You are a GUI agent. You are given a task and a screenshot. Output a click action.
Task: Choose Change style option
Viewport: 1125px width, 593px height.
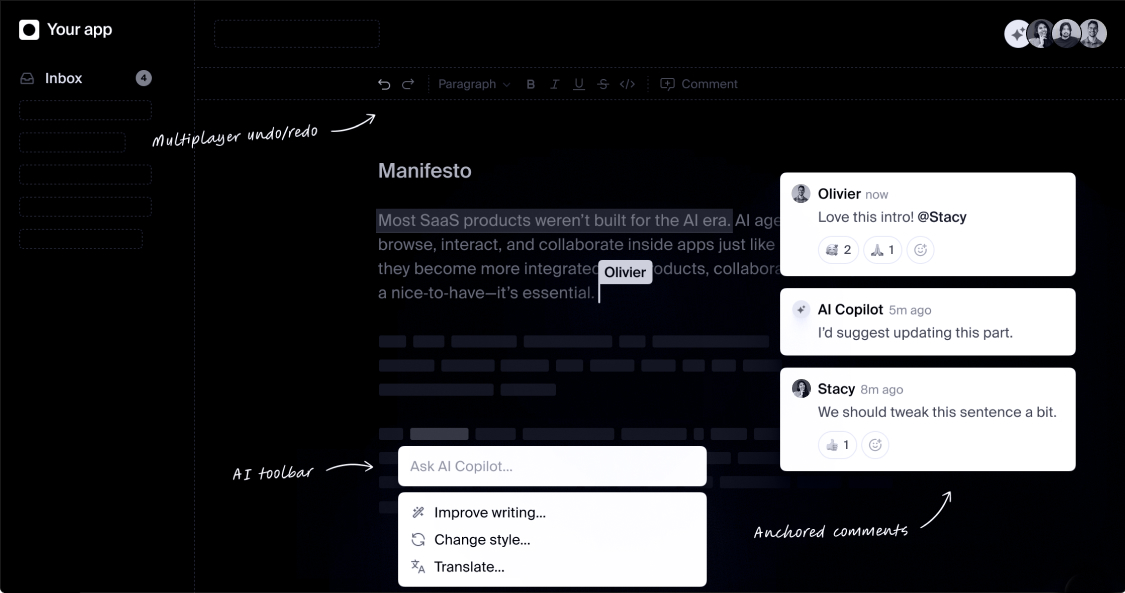481,540
